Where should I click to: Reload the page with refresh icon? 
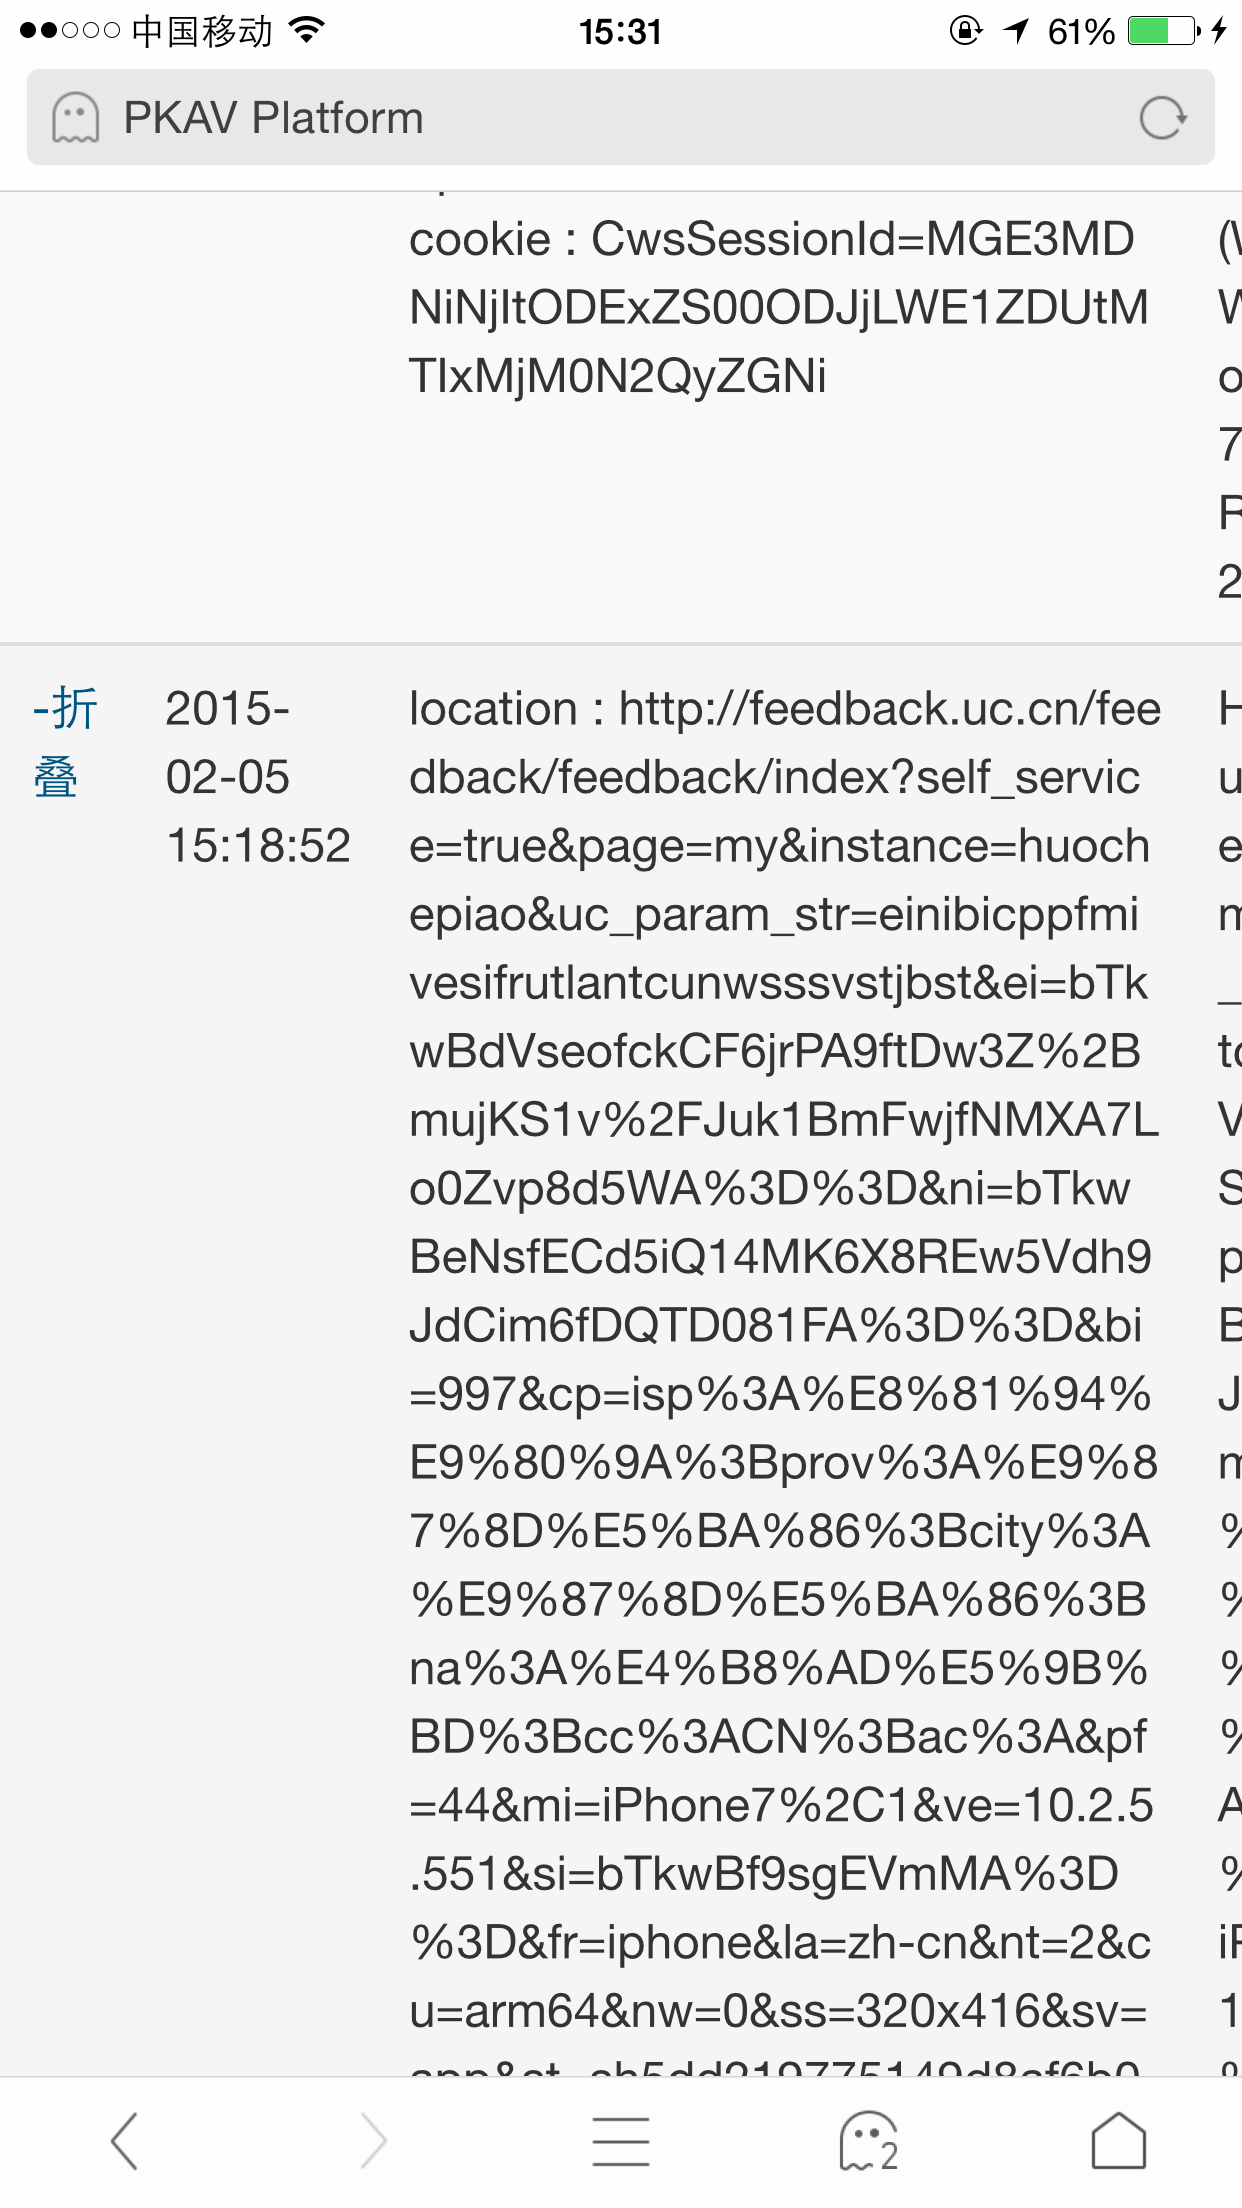point(1162,118)
